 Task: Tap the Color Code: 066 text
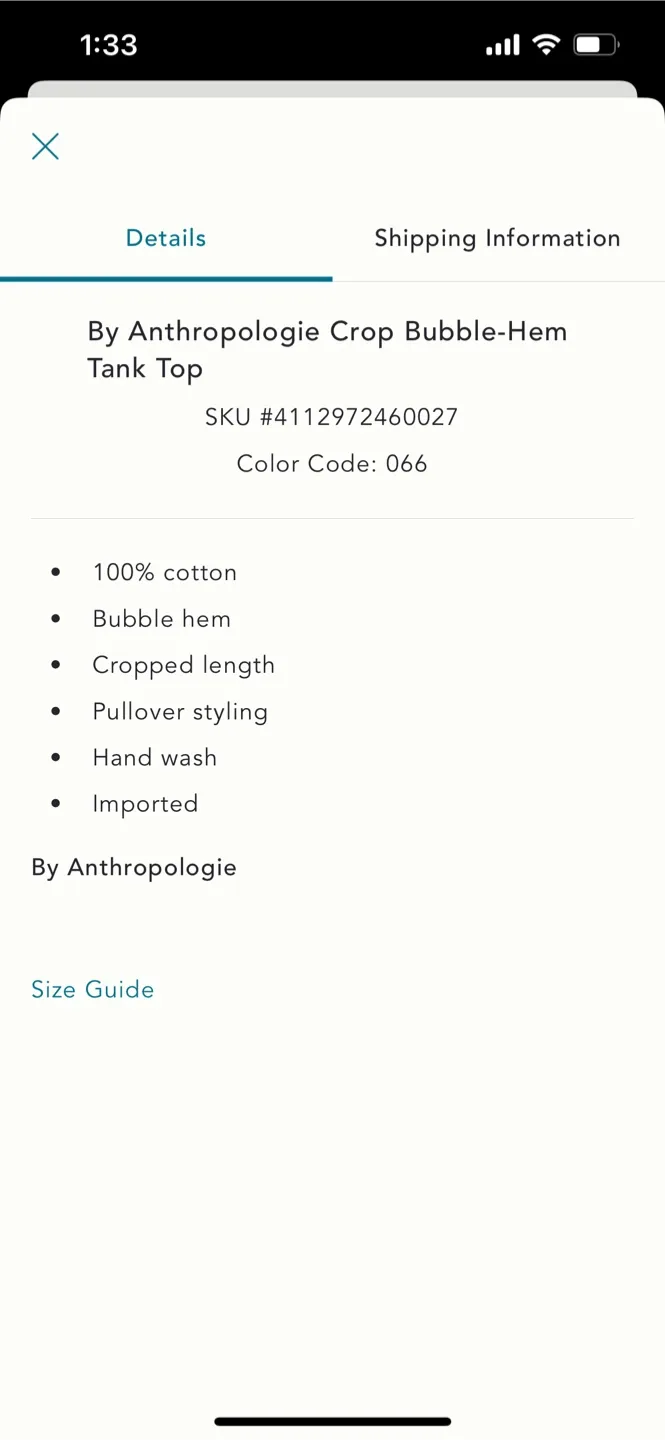click(332, 464)
